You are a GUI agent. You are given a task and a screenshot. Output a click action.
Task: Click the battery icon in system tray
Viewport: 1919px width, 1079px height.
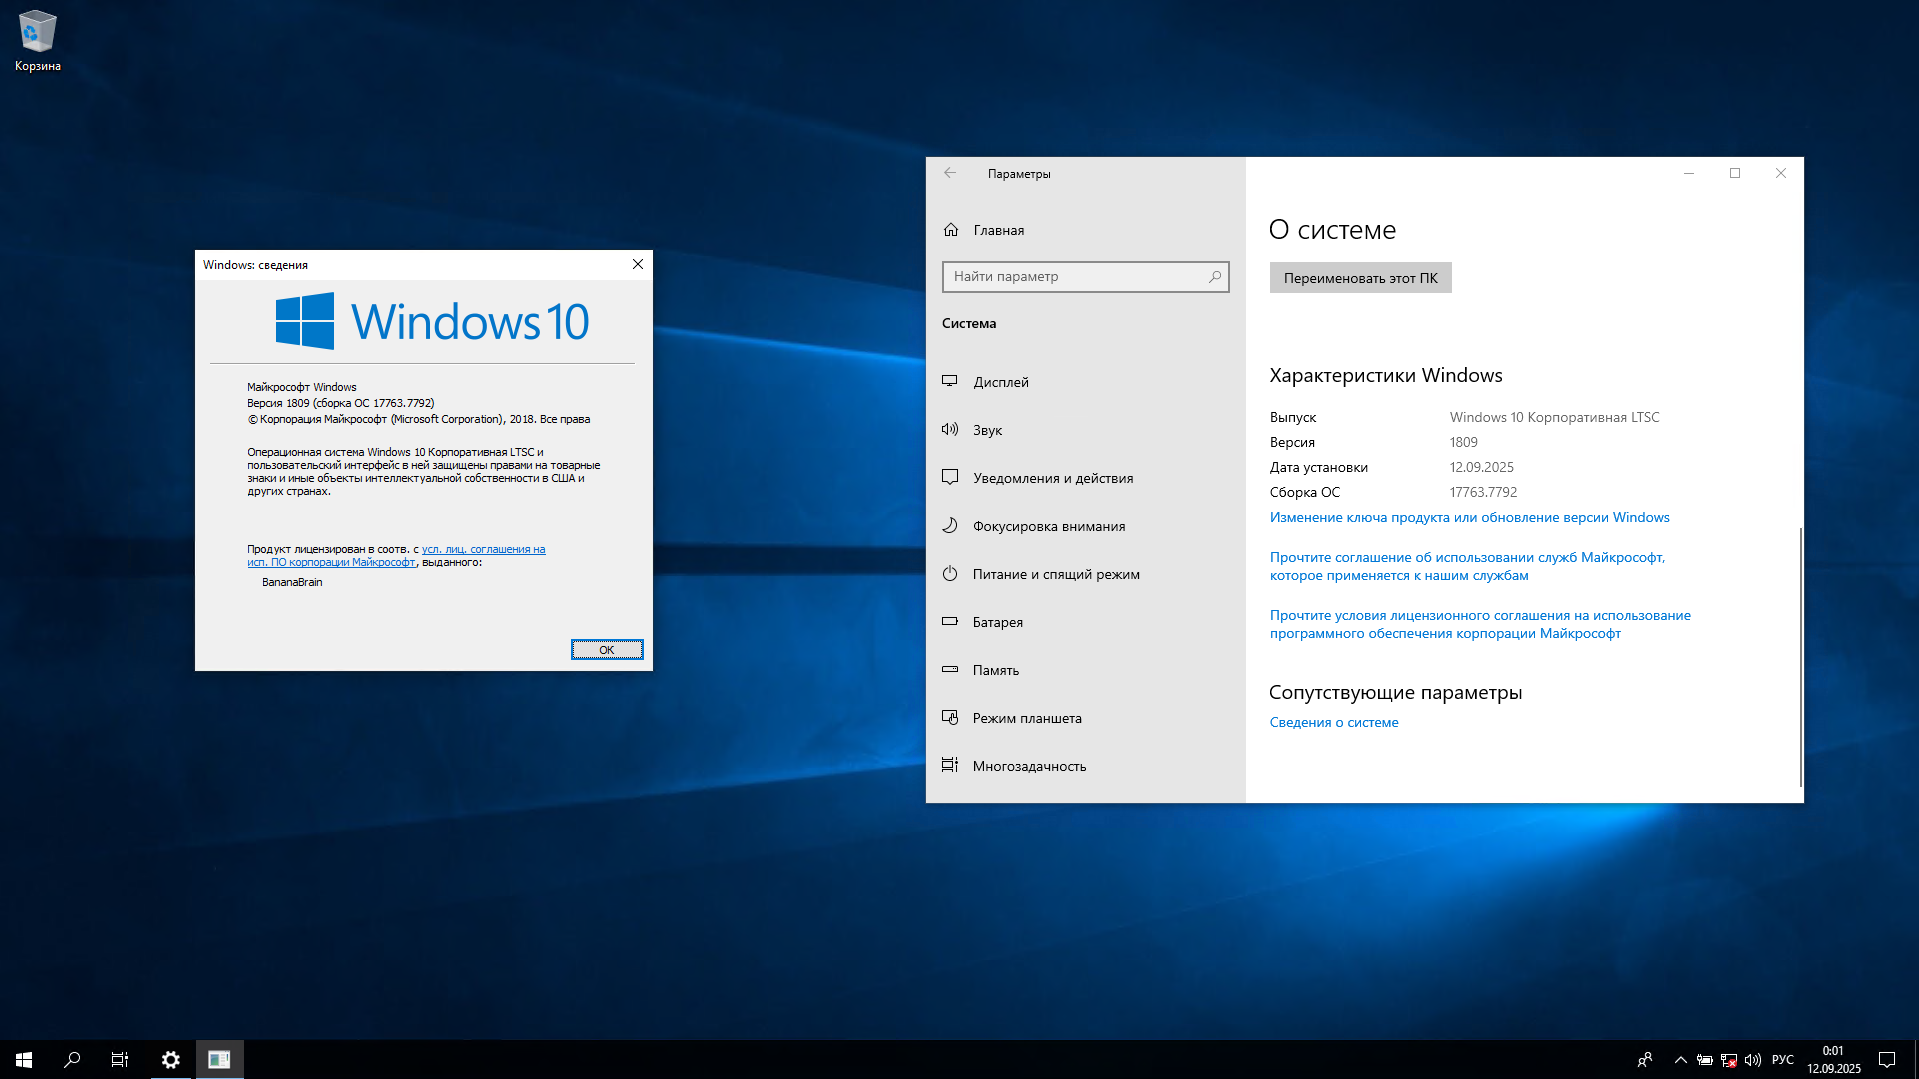(1705, 1060)
